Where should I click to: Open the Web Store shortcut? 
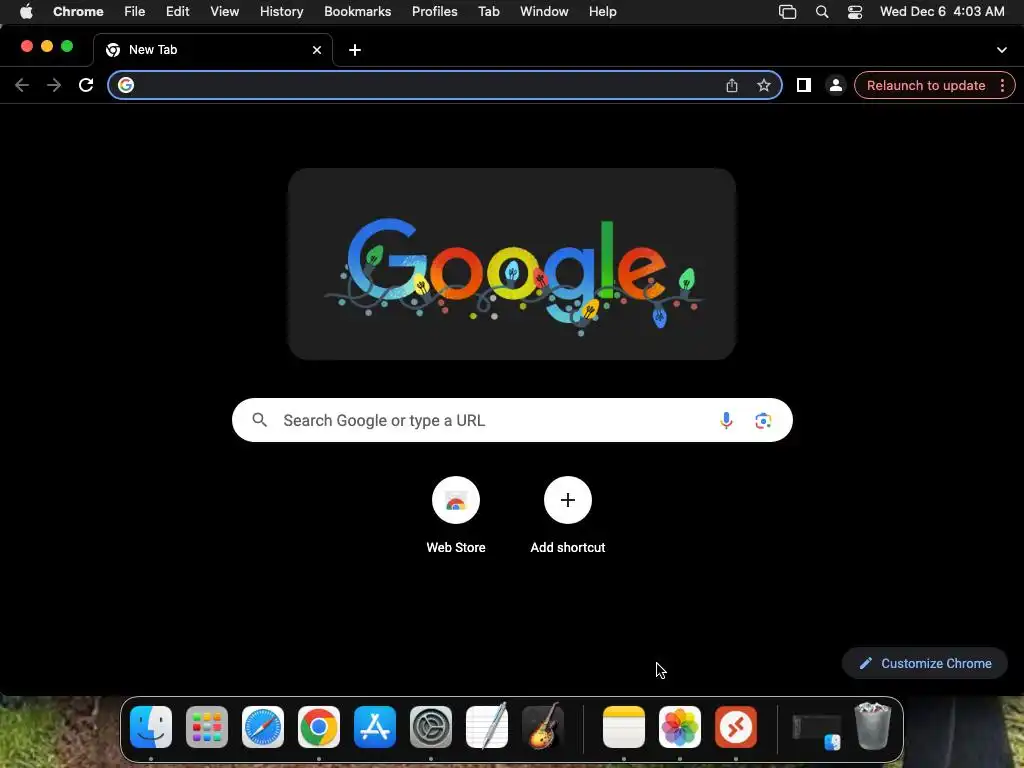click(456, 516)
